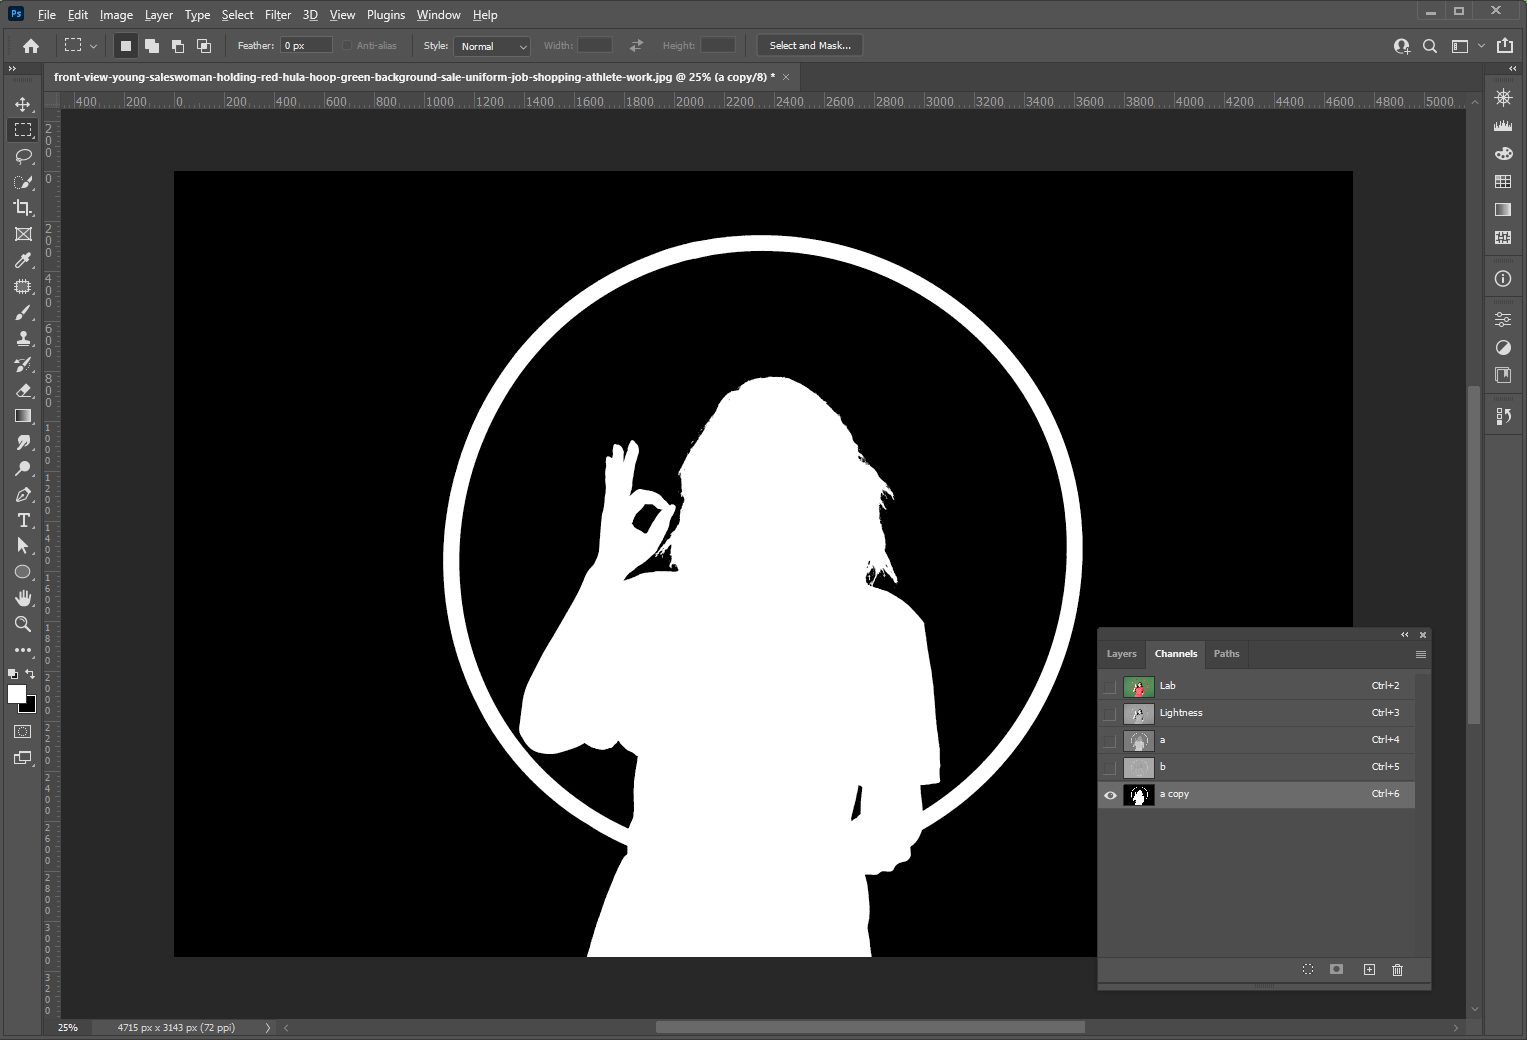Select the Zoom tool
This screenshot has width=1527, height=1040.
pos(23,624)
